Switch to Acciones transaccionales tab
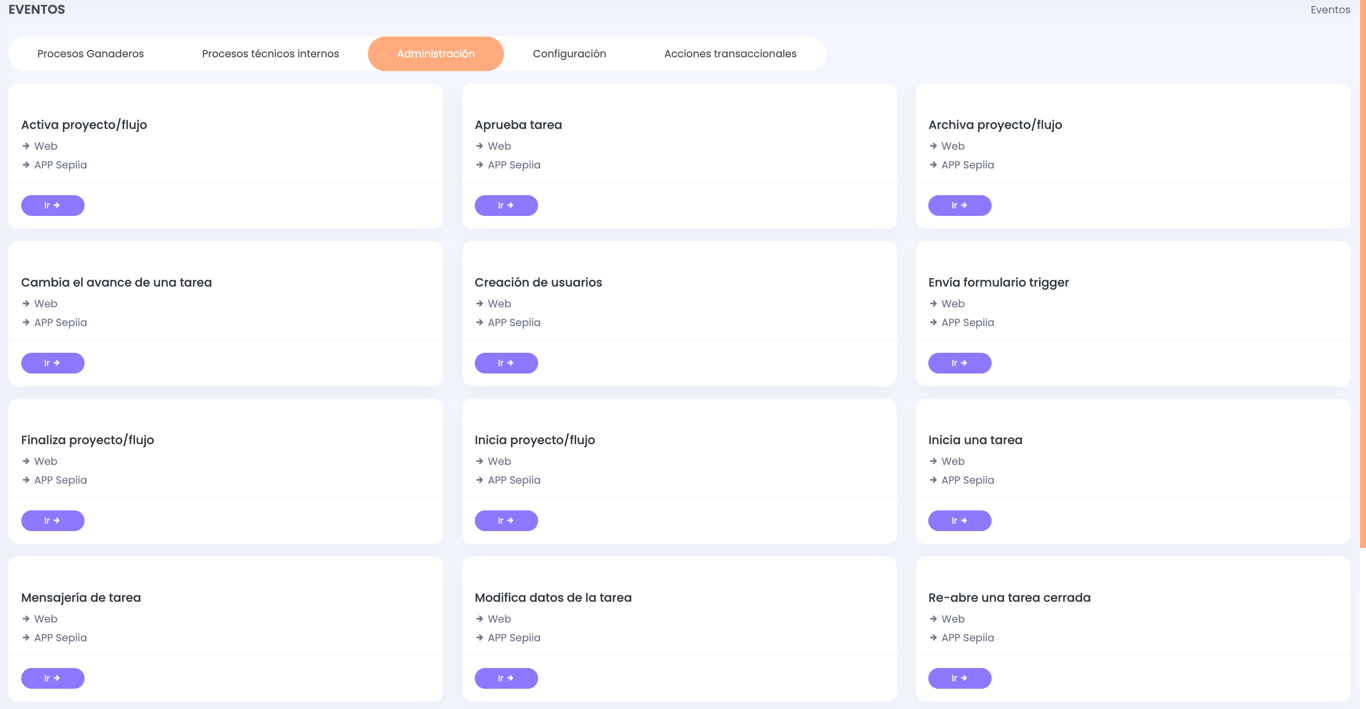1366x709 pixels. click(x=730, y=54)
